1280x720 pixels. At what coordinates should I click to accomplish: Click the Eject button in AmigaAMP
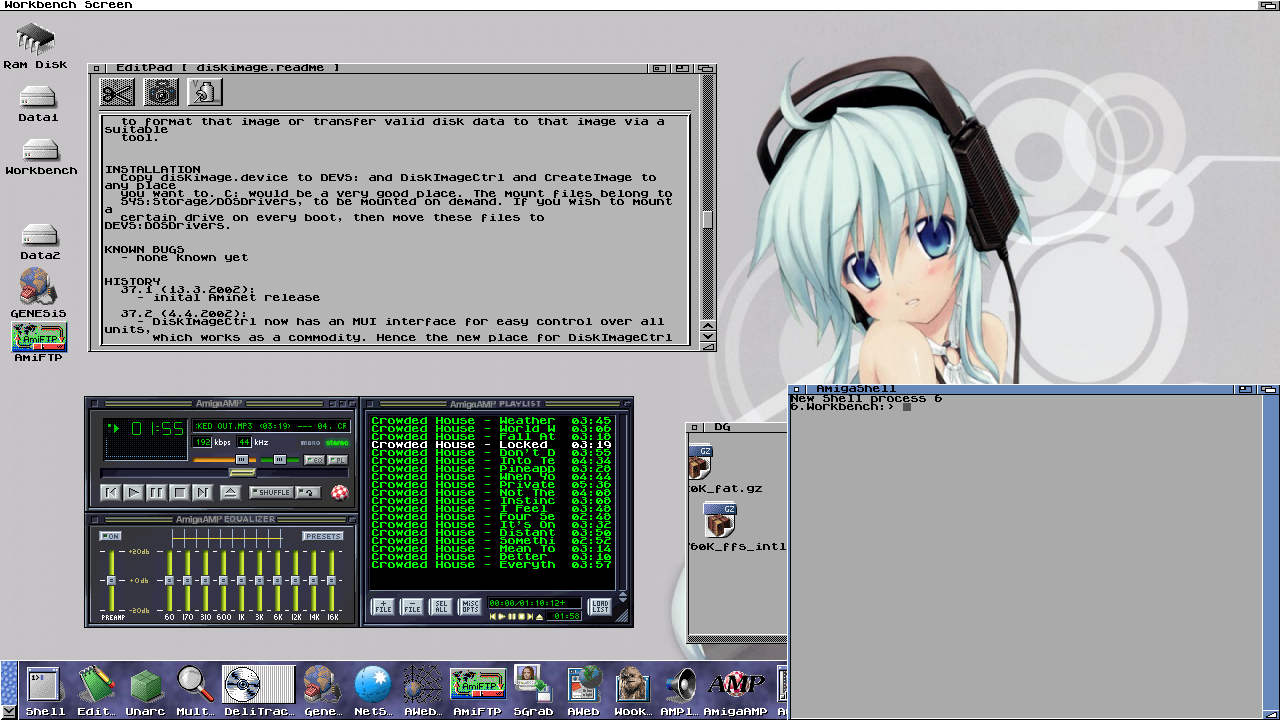pyautogui.click(x=231, y=492)
